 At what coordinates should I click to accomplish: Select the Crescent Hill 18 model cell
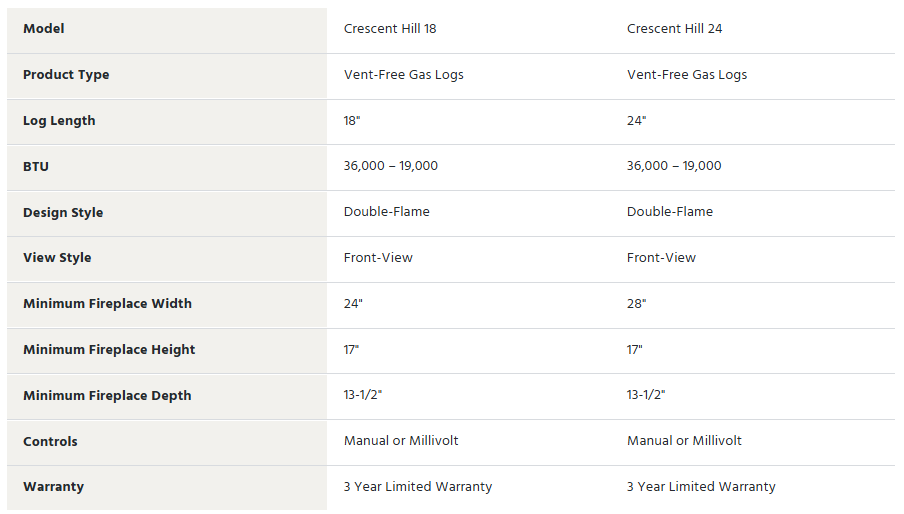pyautogui.click(x=390, y=29)
